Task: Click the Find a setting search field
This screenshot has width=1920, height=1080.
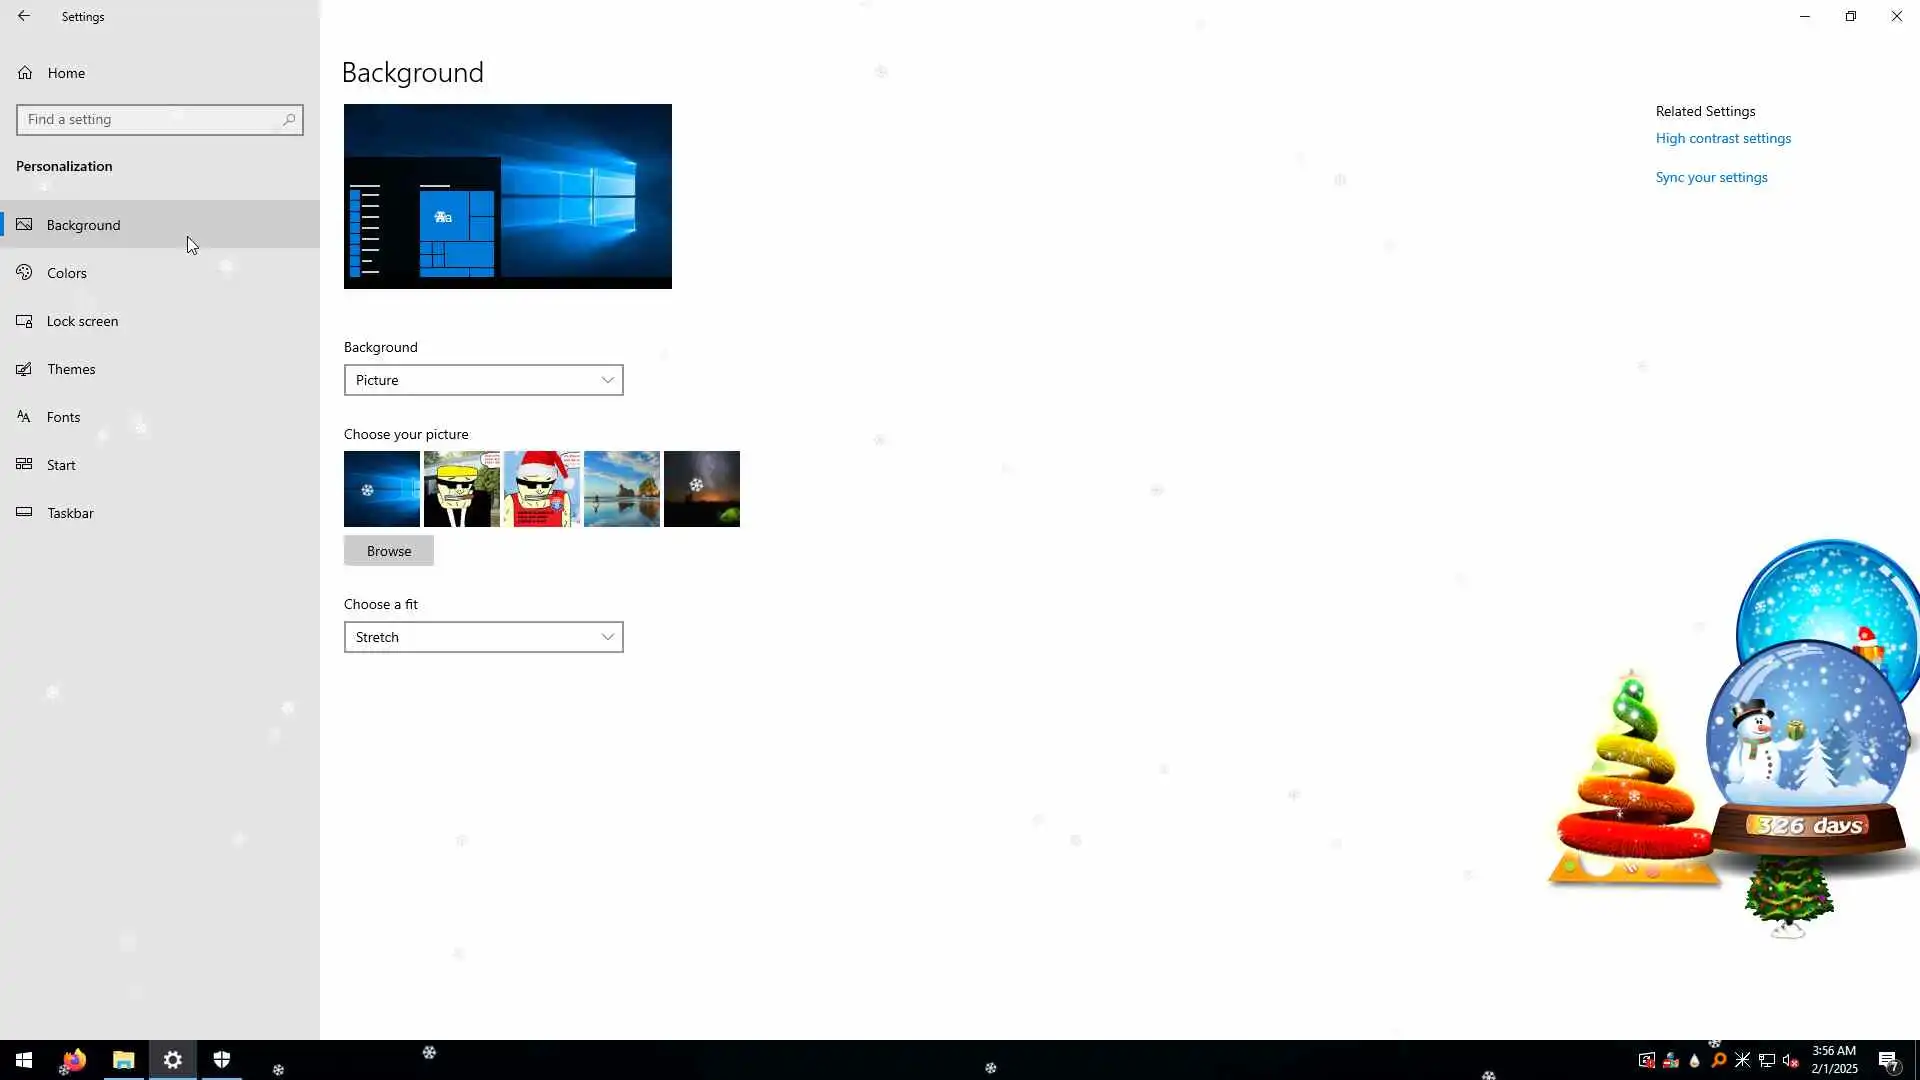Action: coord(150,120)
